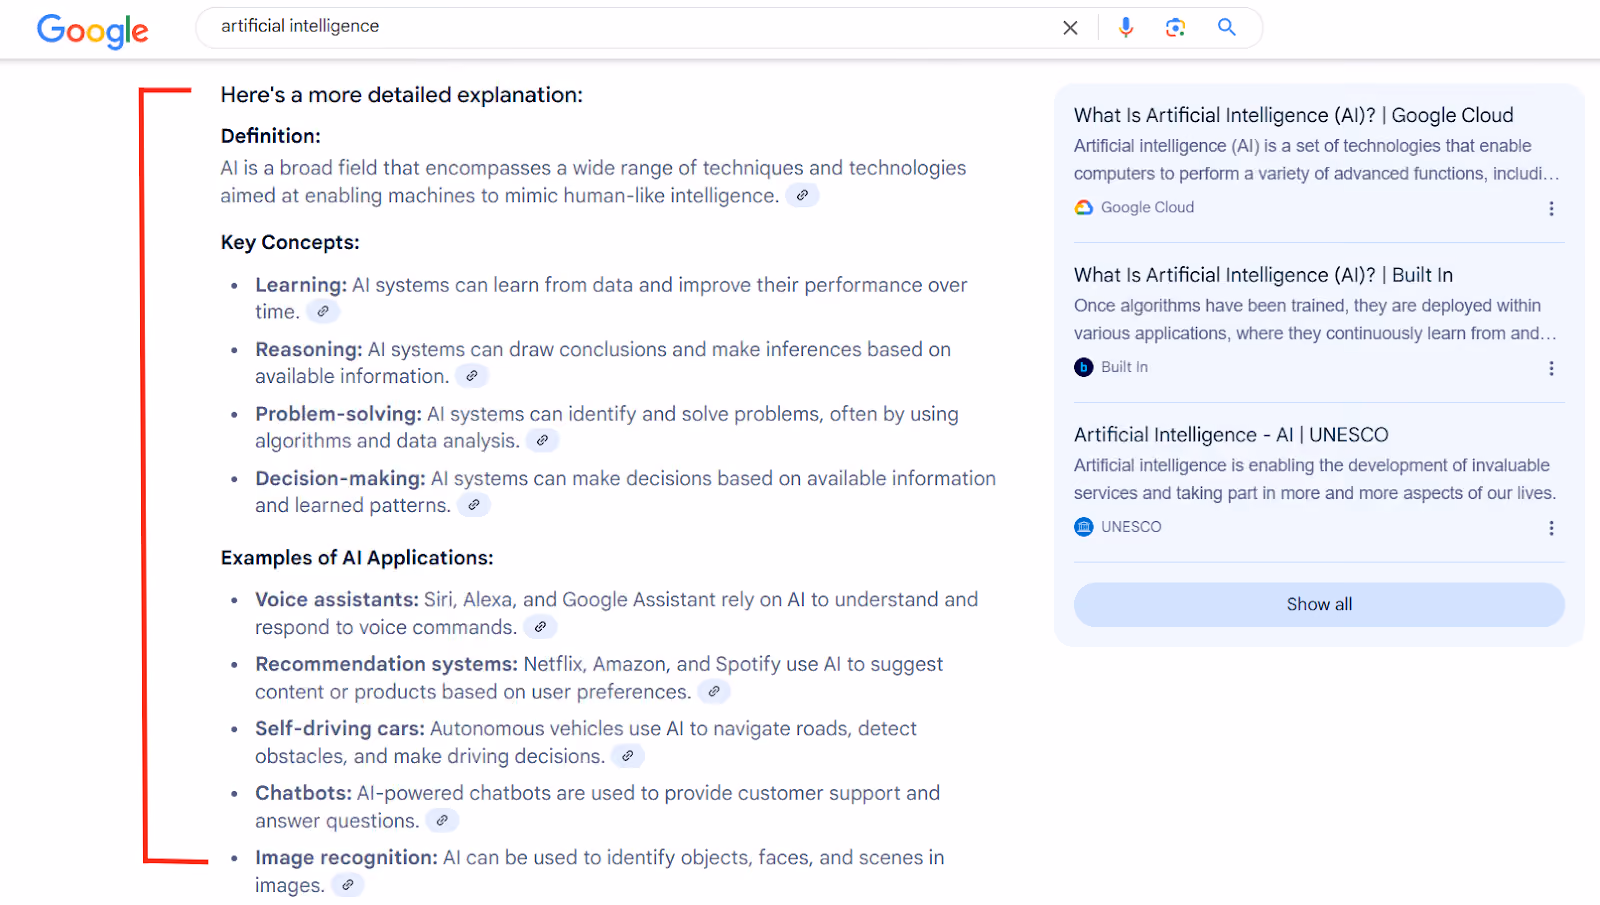Open source link icon after Decision-making bullet

474,505
